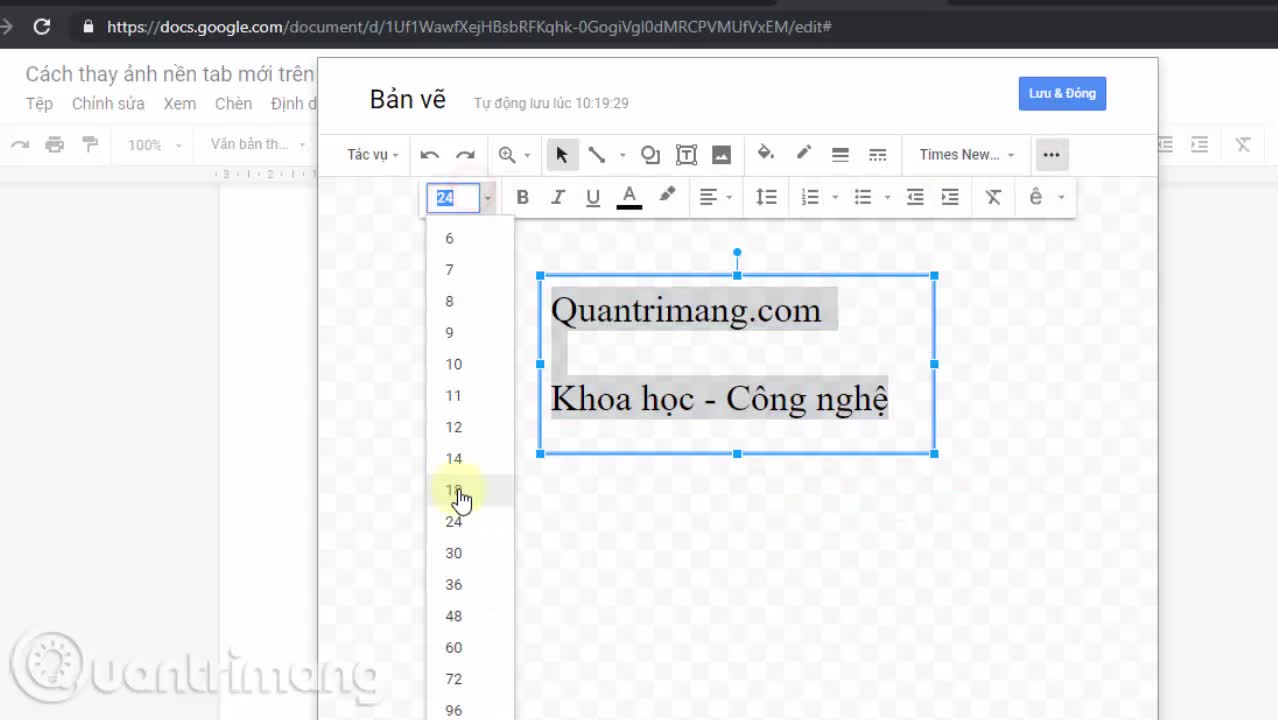
Task: Apply a numbered list
Action: (x=811, y=197)
